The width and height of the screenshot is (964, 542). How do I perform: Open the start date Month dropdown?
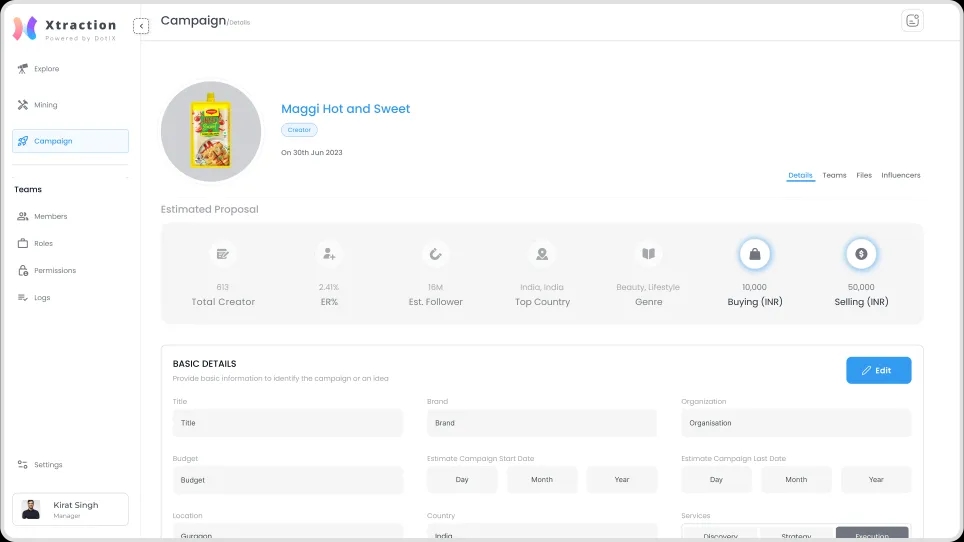(x=542, y=480)
